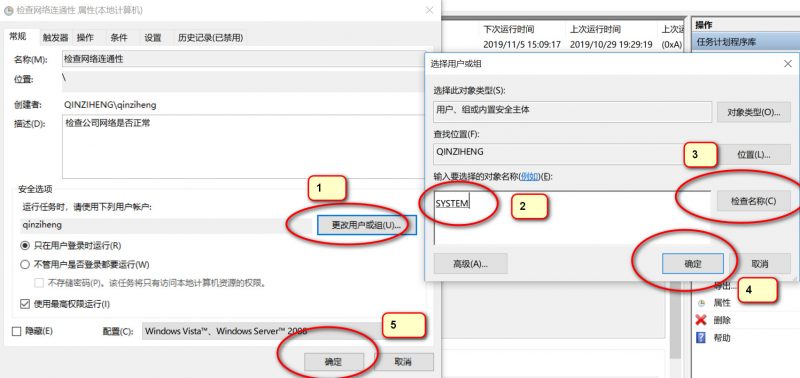Viewport: 800px width, 378px height.
Task: Click the 检查名称(C) button
Action: 754,201
